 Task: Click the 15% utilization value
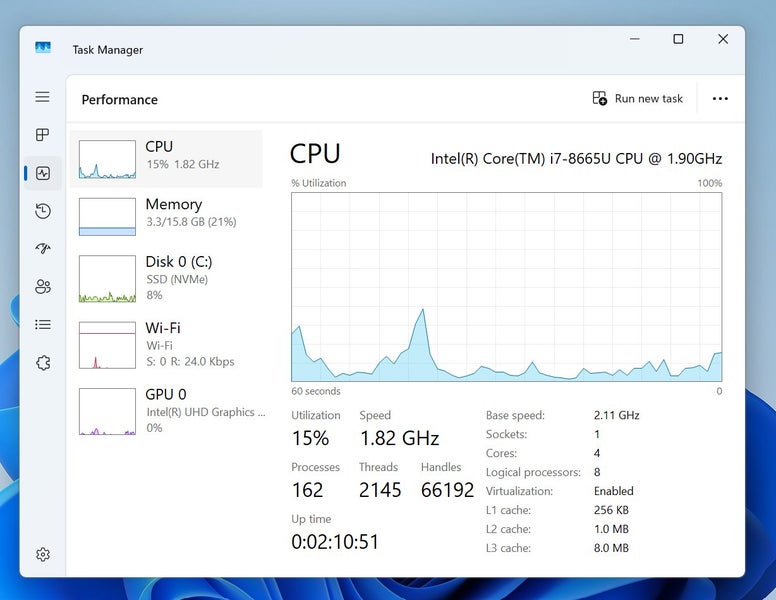[310, 438]
